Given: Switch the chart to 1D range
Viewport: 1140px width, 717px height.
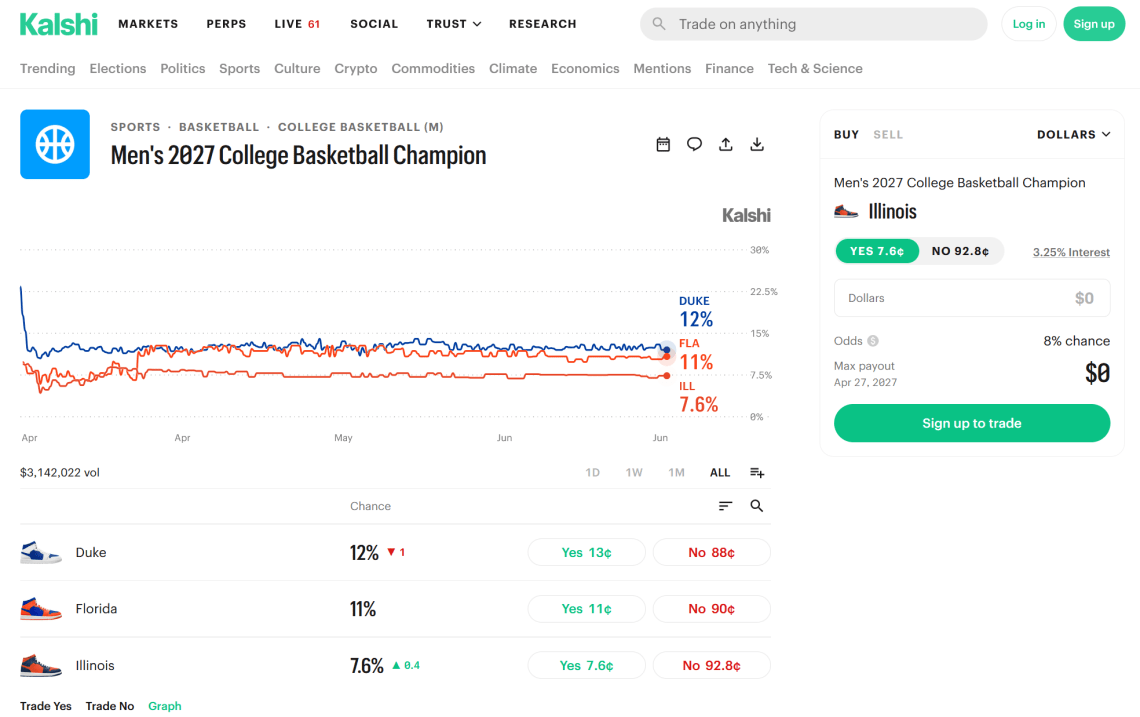Looking at the screenshot, I should (593, 473).
